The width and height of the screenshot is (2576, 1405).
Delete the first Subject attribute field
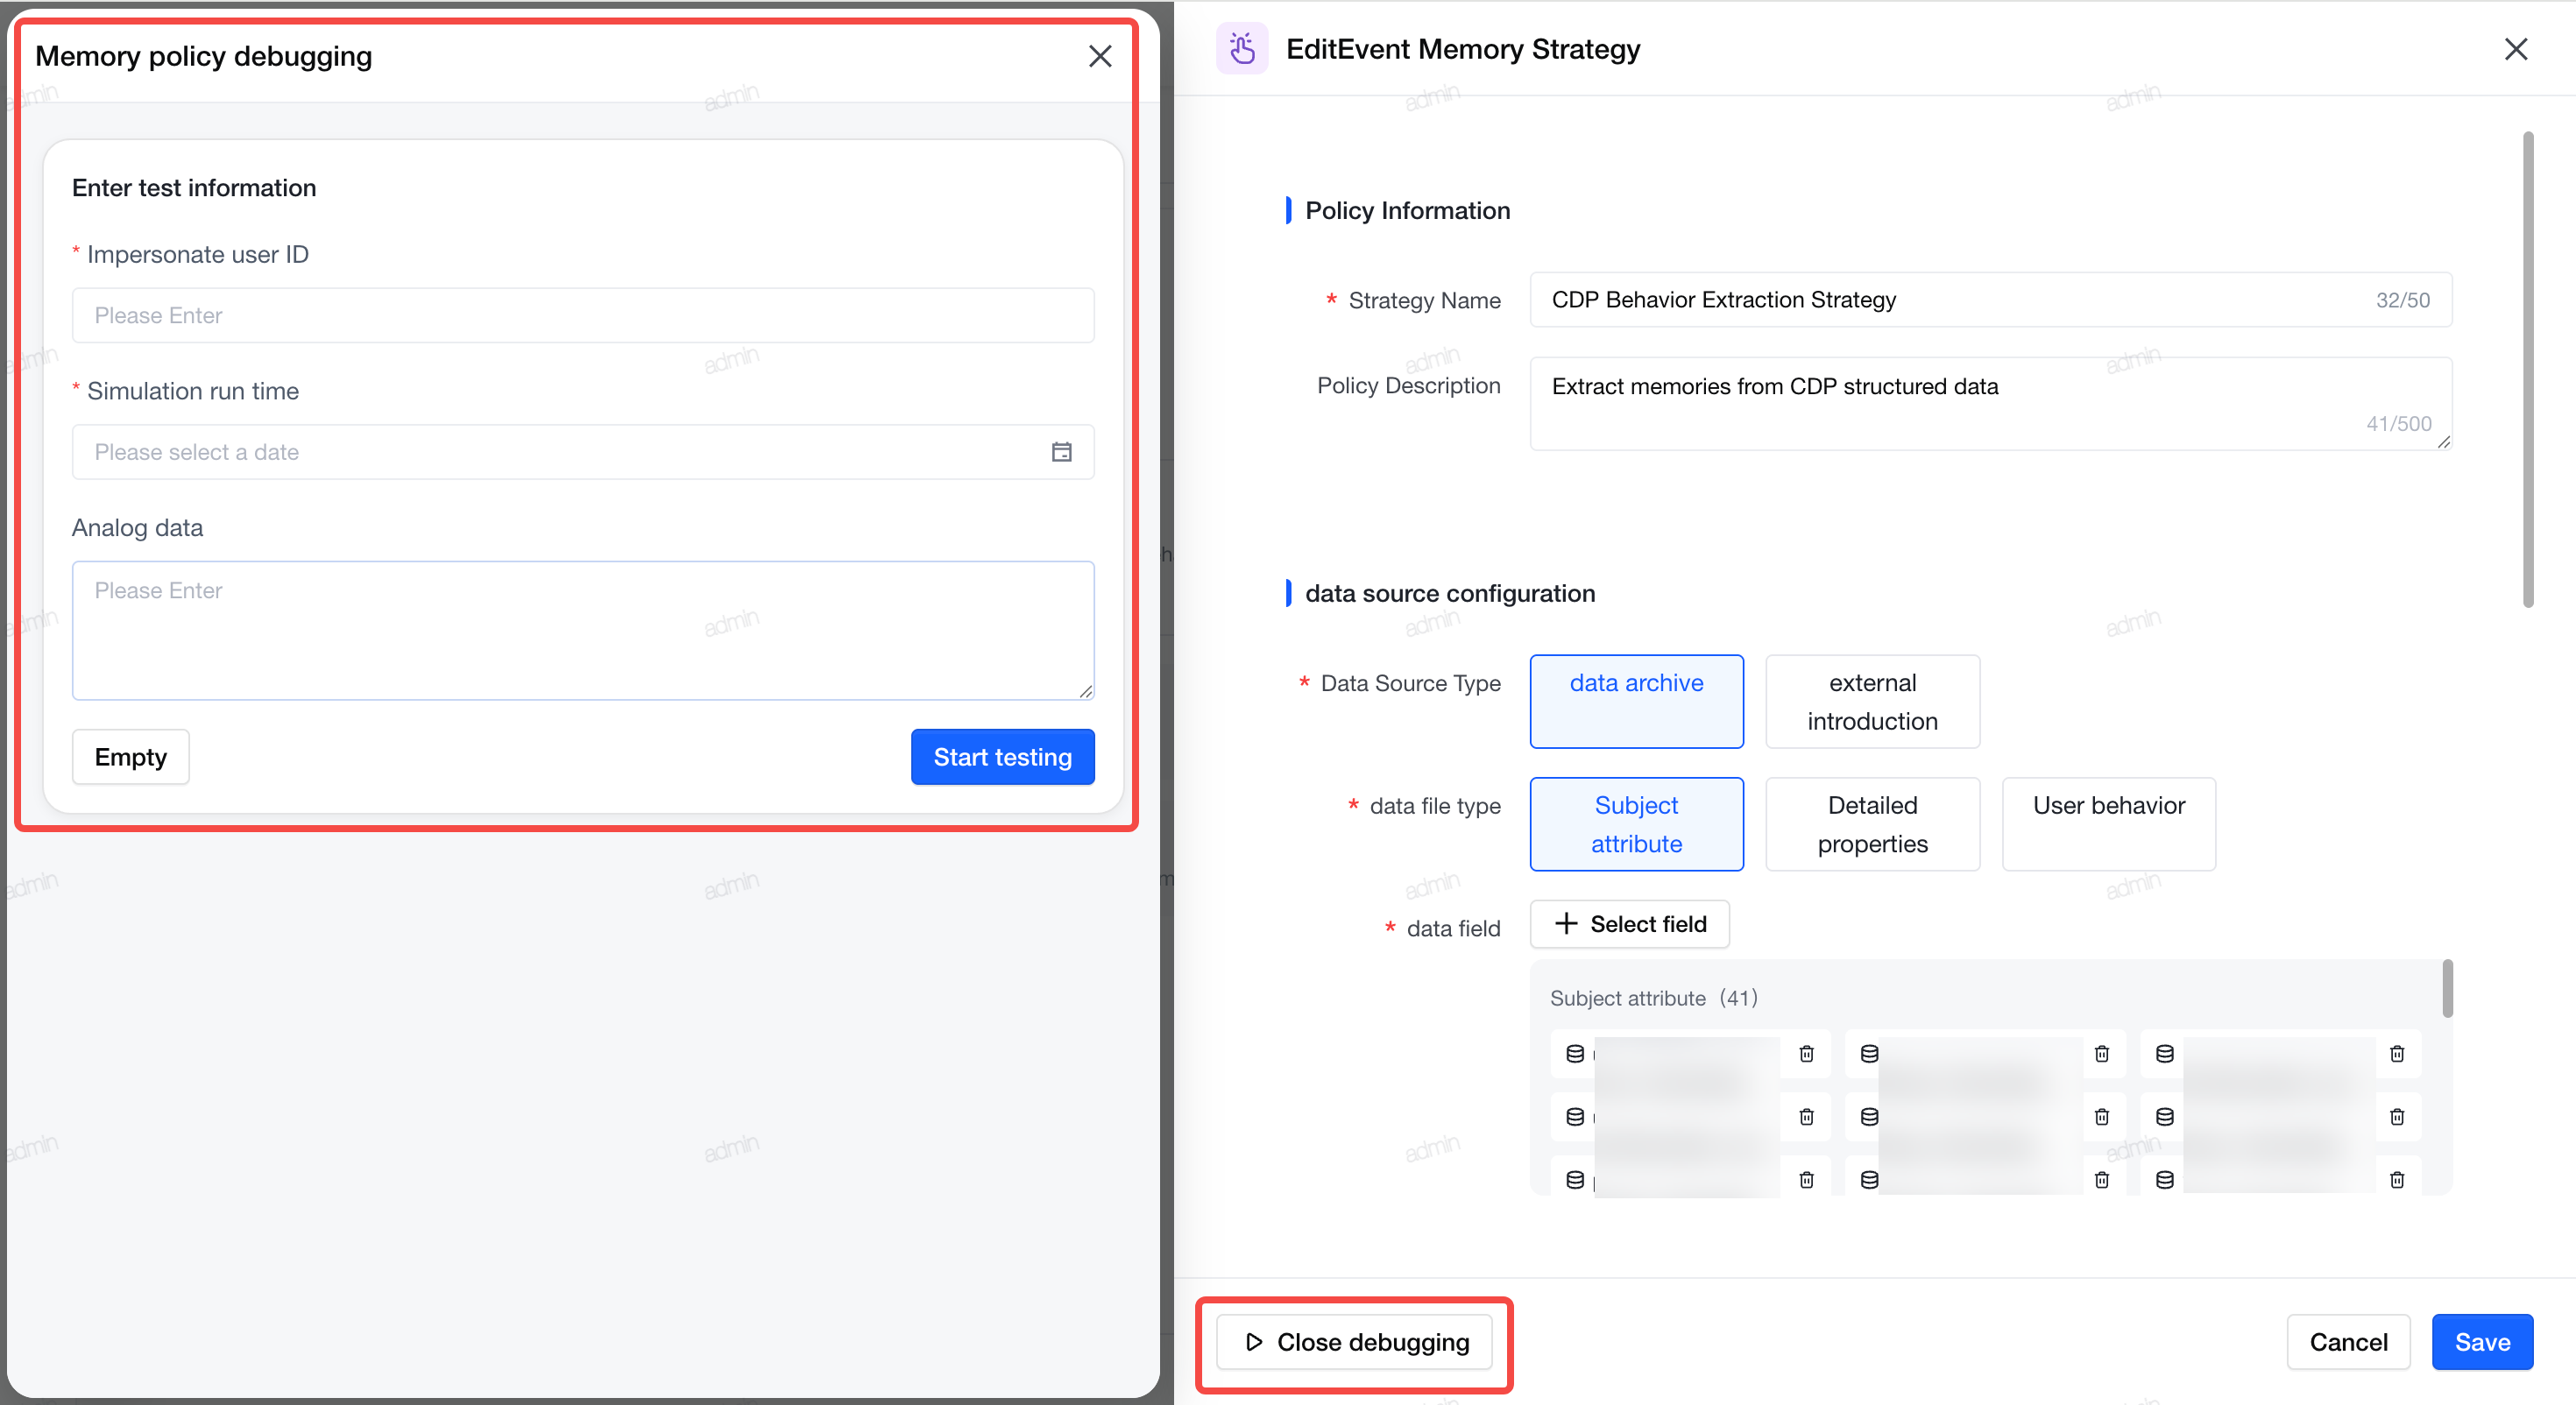point(1806,1054)
